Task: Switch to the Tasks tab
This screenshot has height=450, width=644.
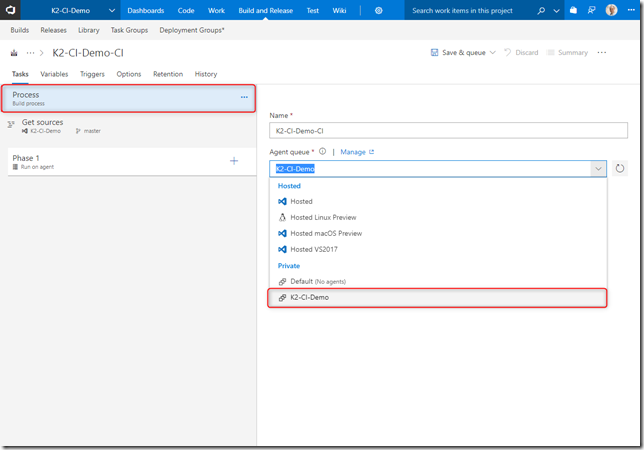Action: (20, 74)
